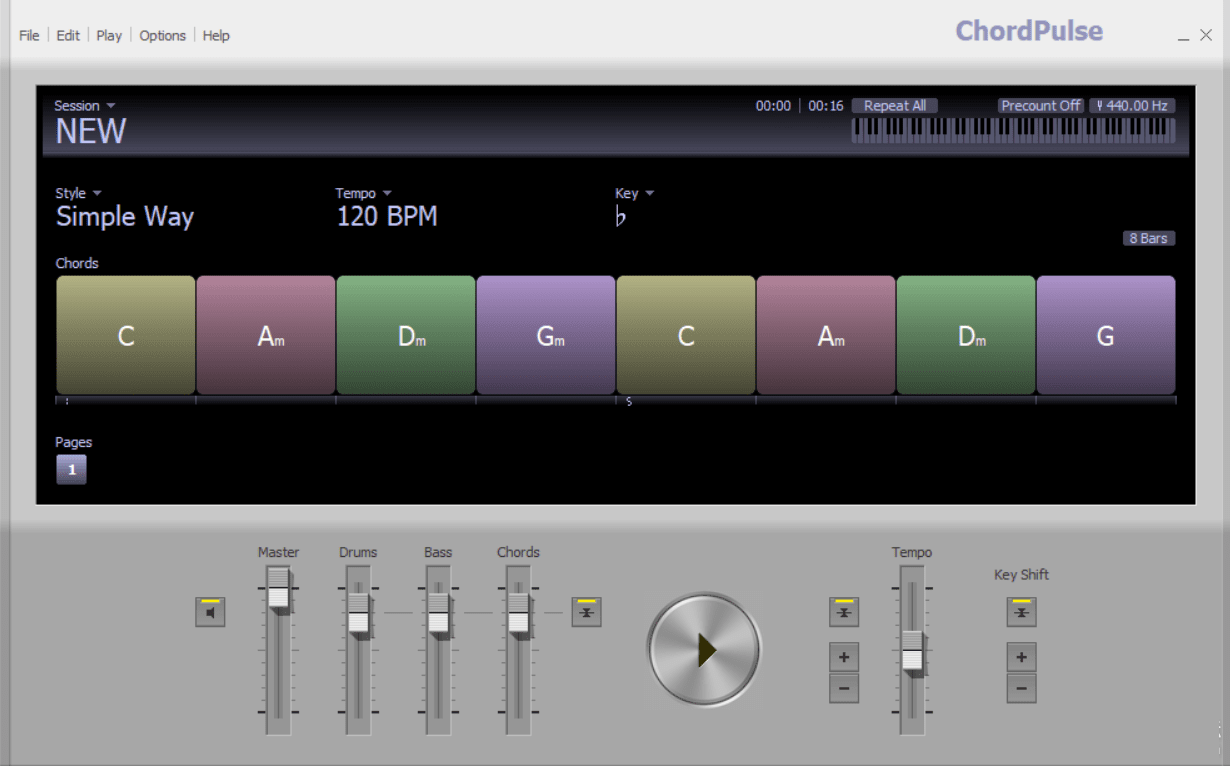Toggle Repeat All mode

click(x=894, y=105)
